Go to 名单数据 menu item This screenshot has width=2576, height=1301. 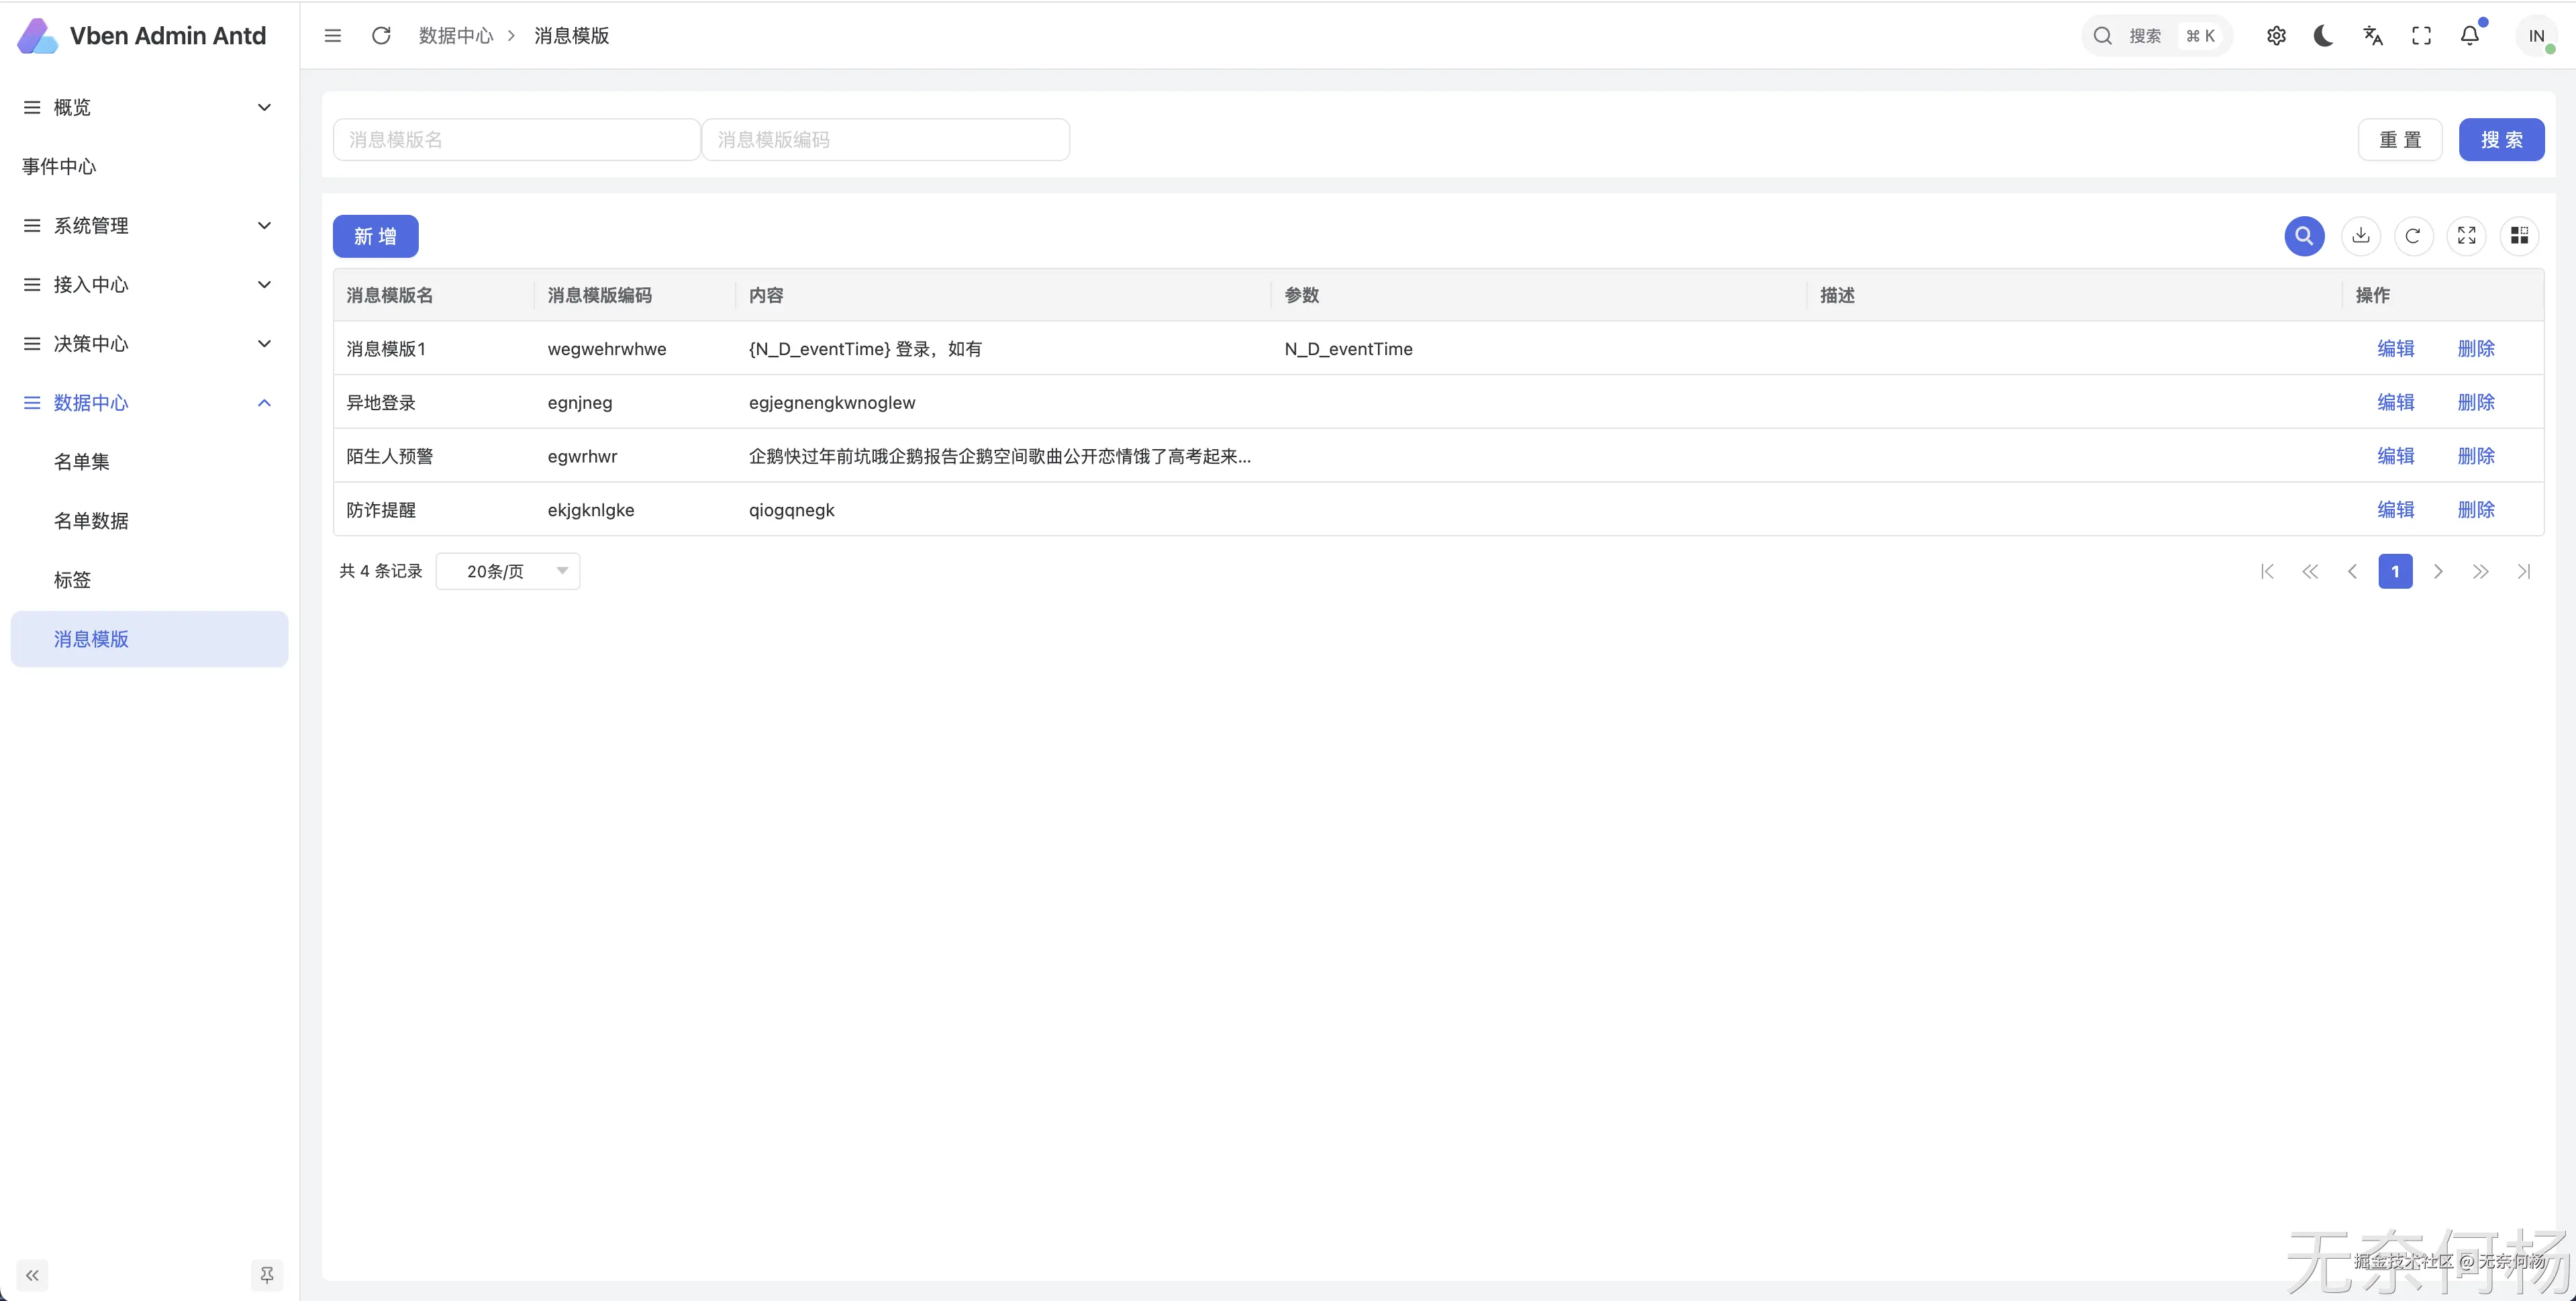91,521
